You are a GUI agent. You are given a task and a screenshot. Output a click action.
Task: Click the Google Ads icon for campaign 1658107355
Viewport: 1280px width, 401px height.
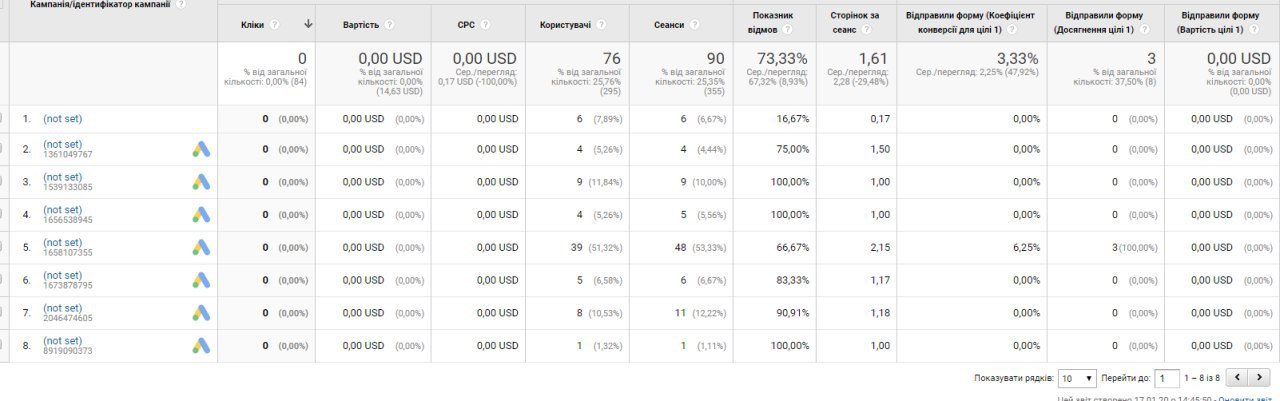tap(202, 247)
